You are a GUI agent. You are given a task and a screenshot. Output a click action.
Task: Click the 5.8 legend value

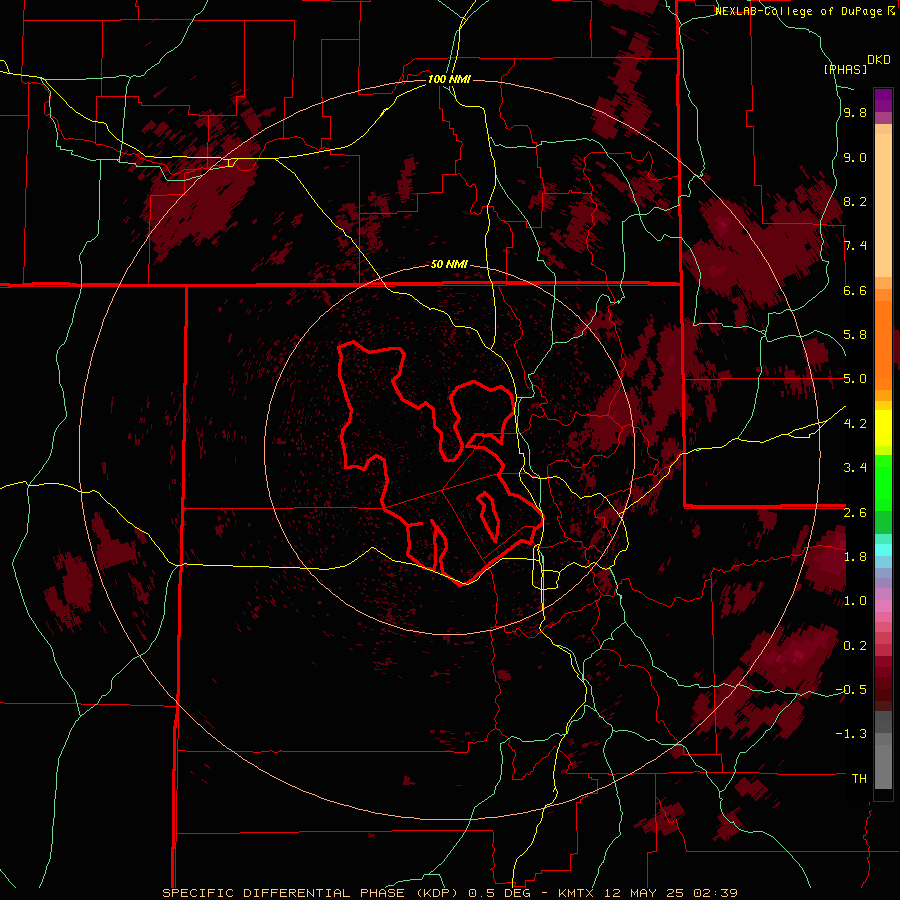tap(855, 335)
